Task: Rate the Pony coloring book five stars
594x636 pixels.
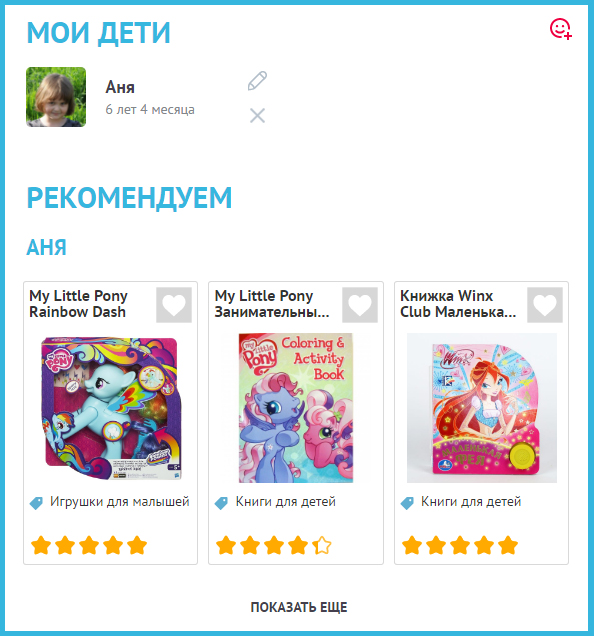Action: [x=322, y=545]
